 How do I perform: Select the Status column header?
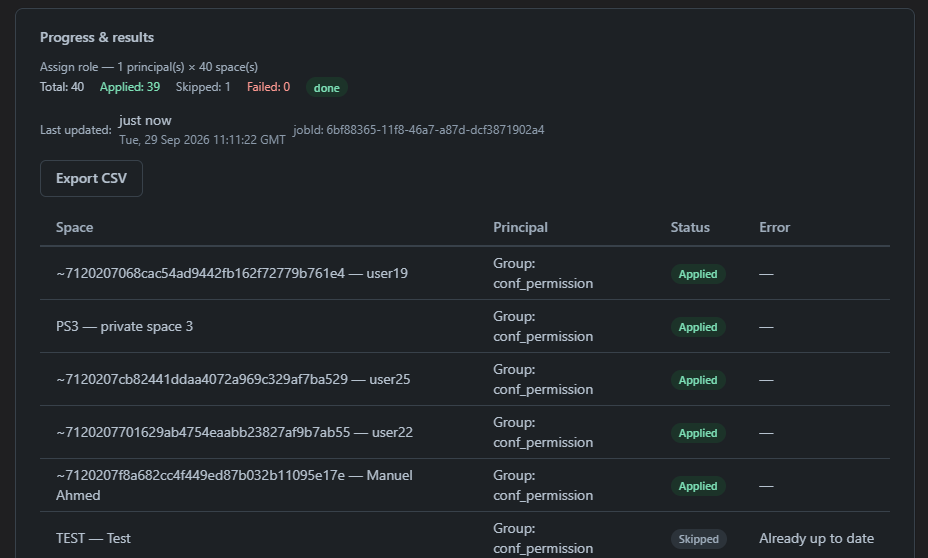[690, 227]
